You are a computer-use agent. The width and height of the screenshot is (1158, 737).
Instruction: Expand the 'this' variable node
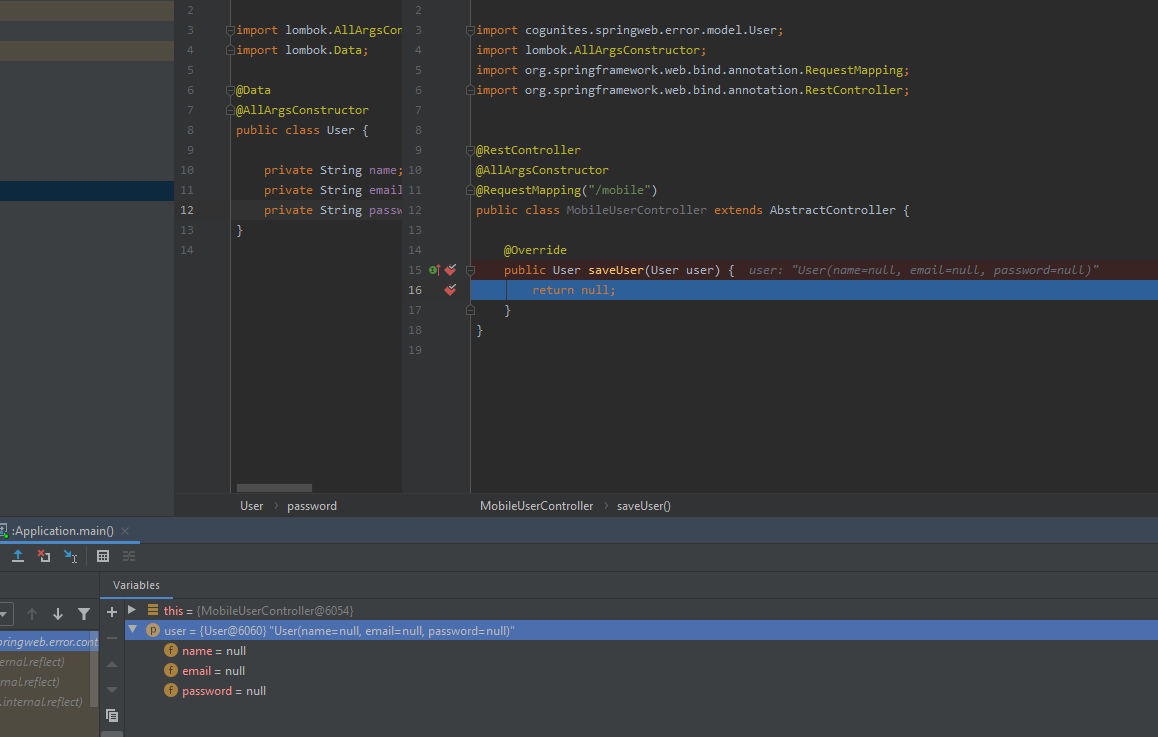[x=132, y=610]
